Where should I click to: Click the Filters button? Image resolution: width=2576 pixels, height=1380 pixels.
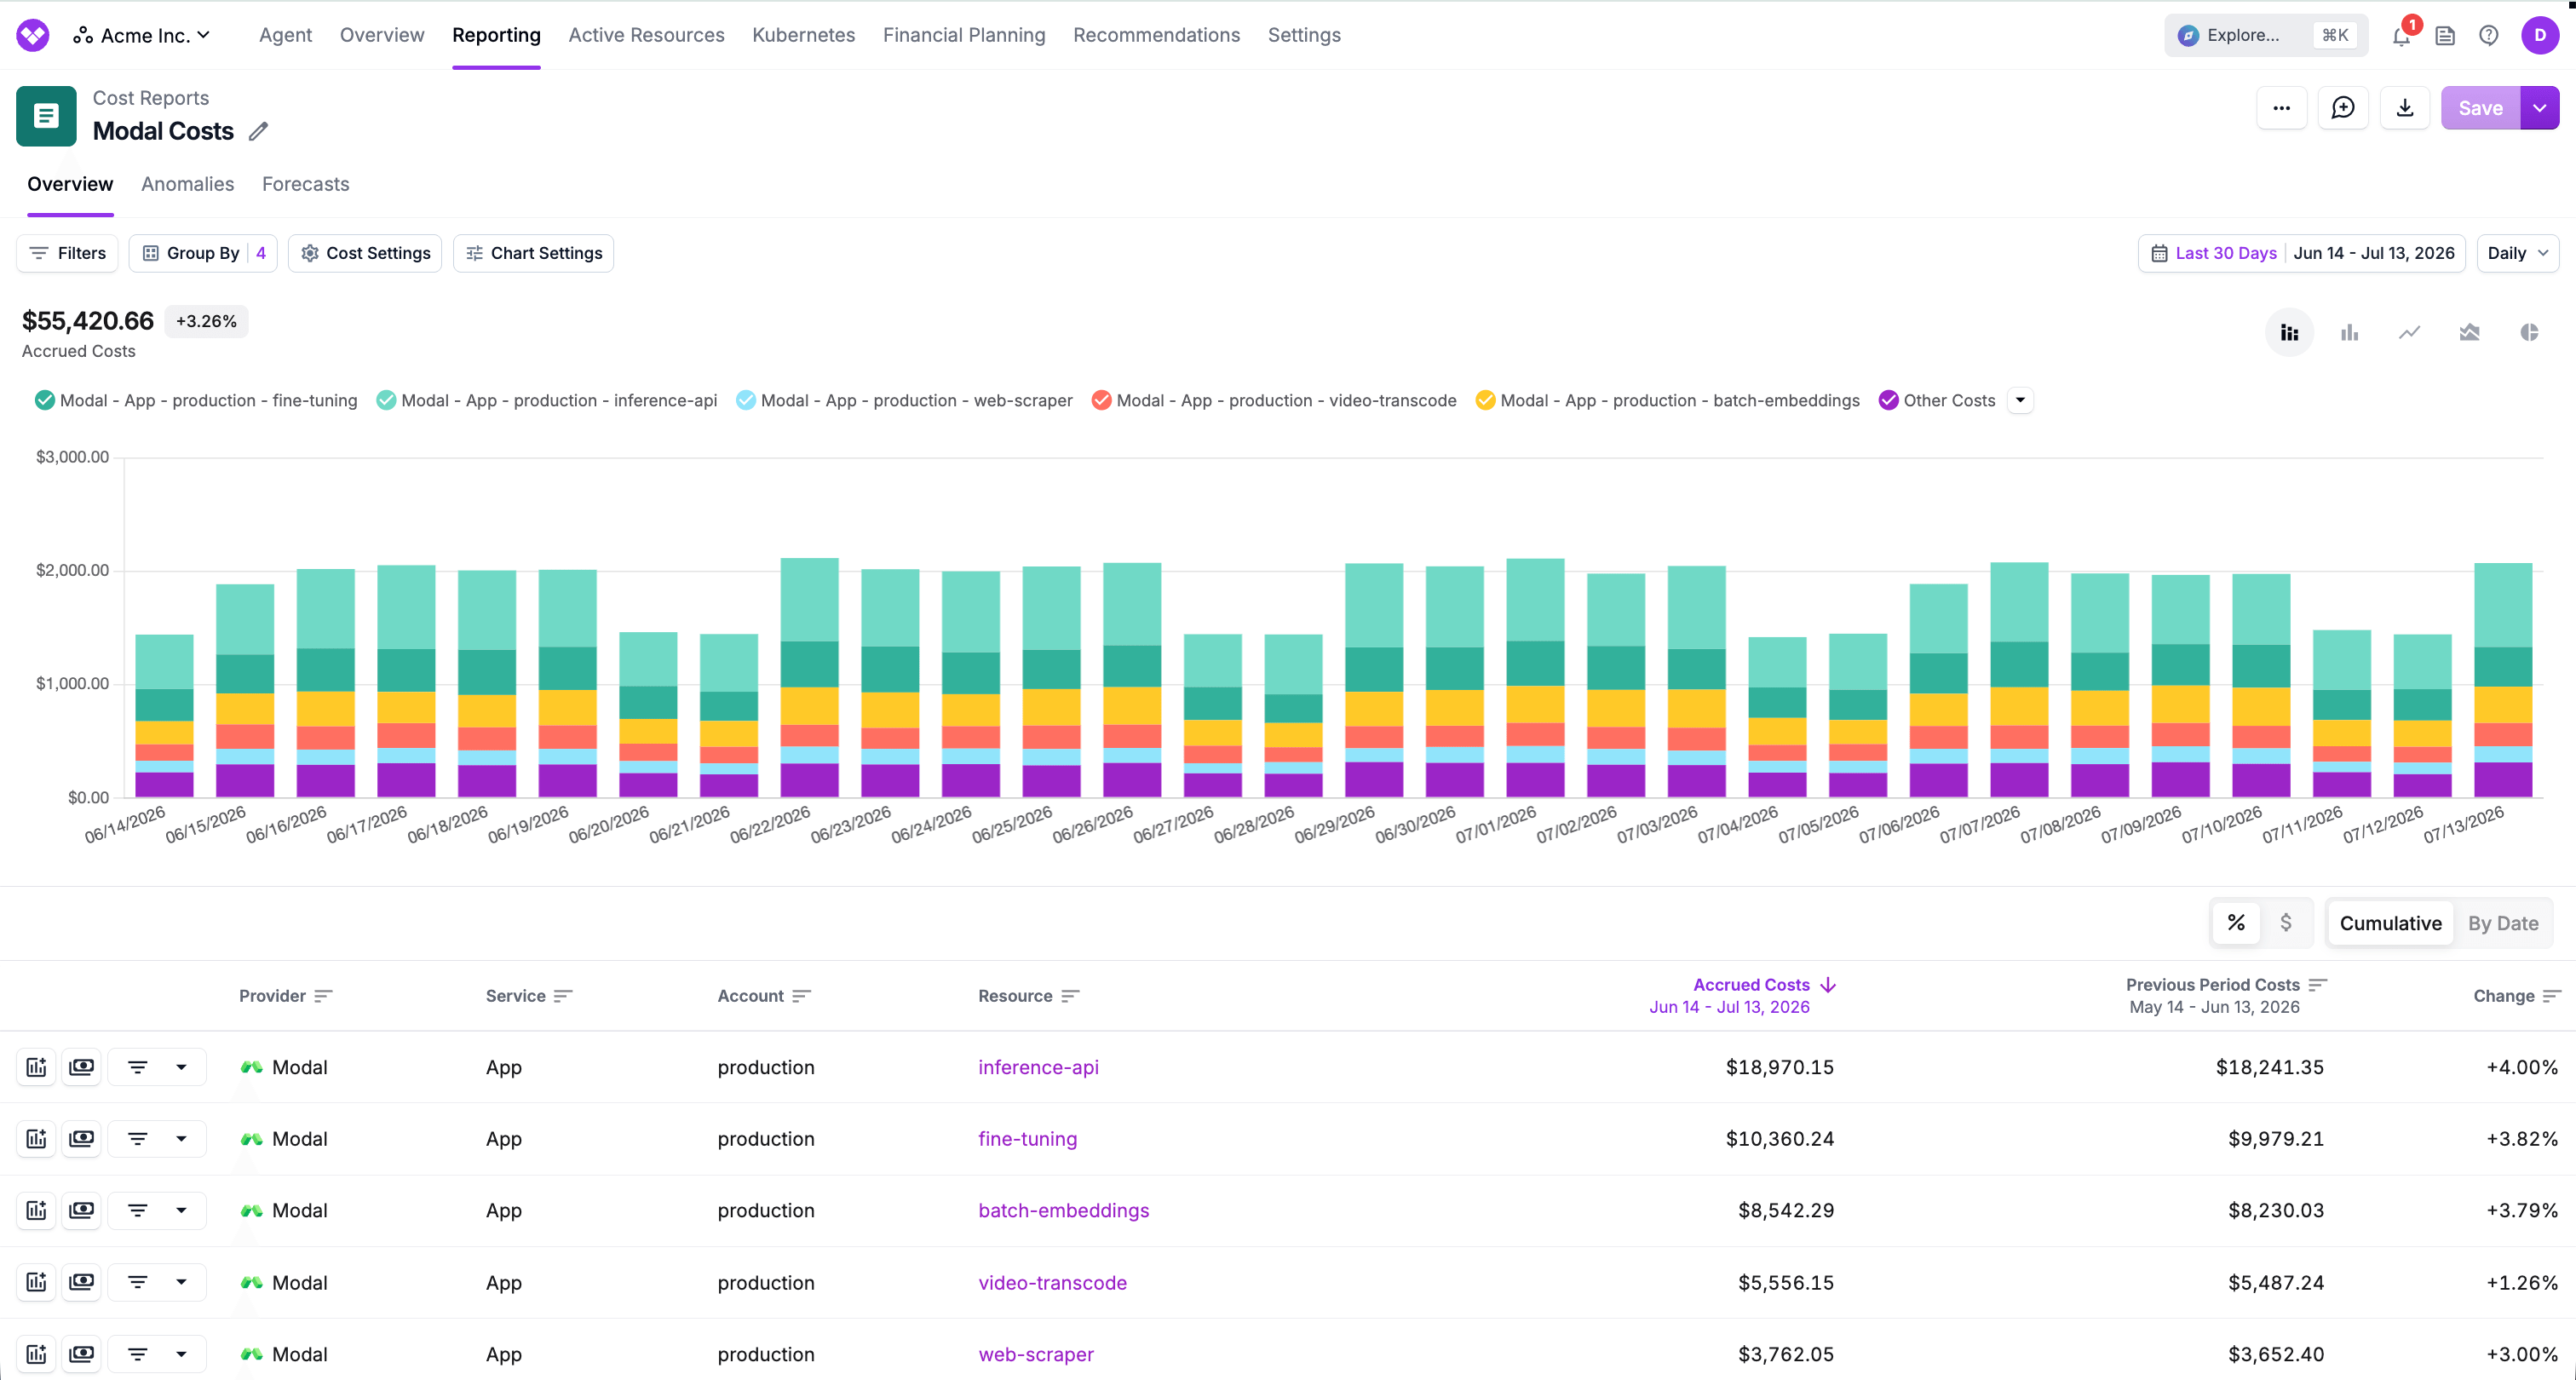click(67, 253)
